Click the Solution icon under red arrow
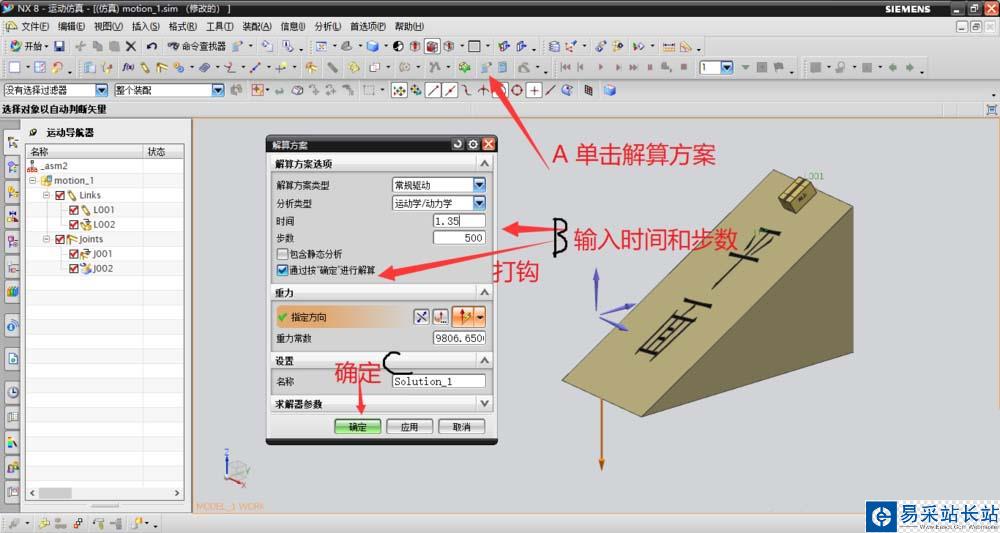This screenshot has height=533, width=1000. pyautogui.click(x=486, y=67)
